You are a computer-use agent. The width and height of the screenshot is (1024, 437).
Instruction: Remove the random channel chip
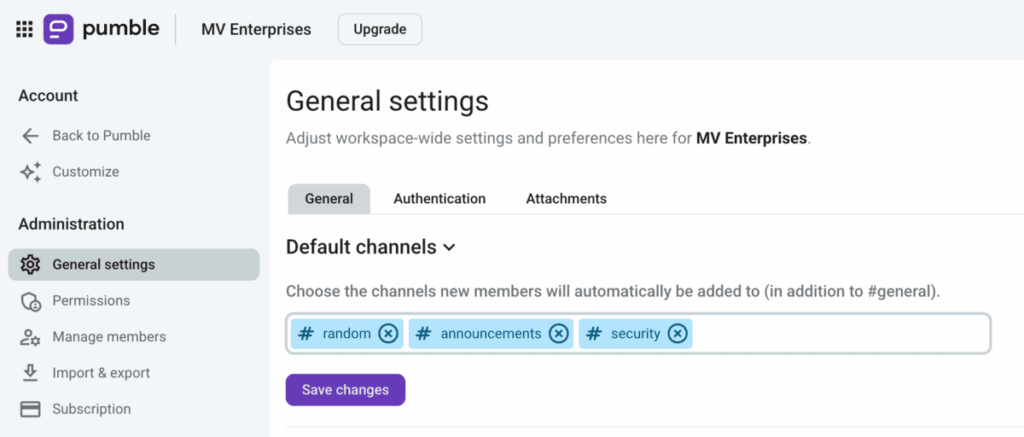388,334
